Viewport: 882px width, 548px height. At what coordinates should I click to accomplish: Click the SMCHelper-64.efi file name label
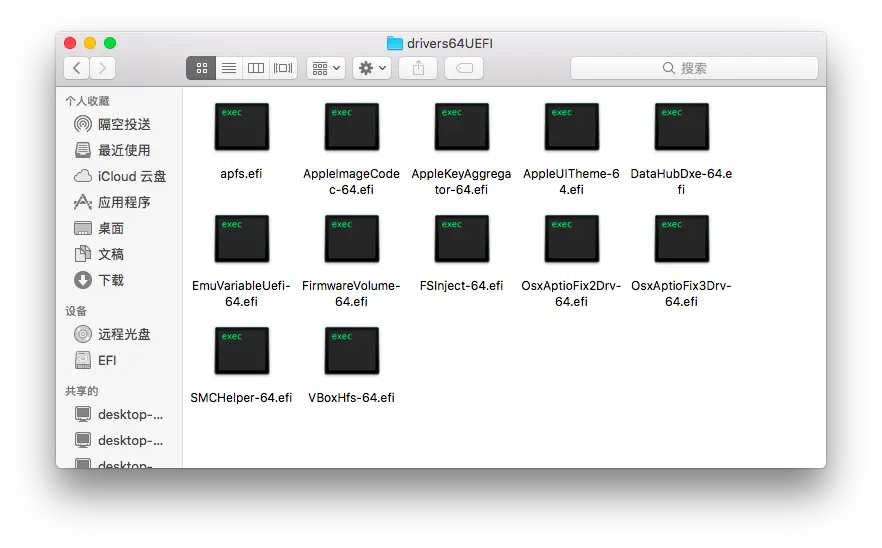pyautogui.click(x=241, y=398)
